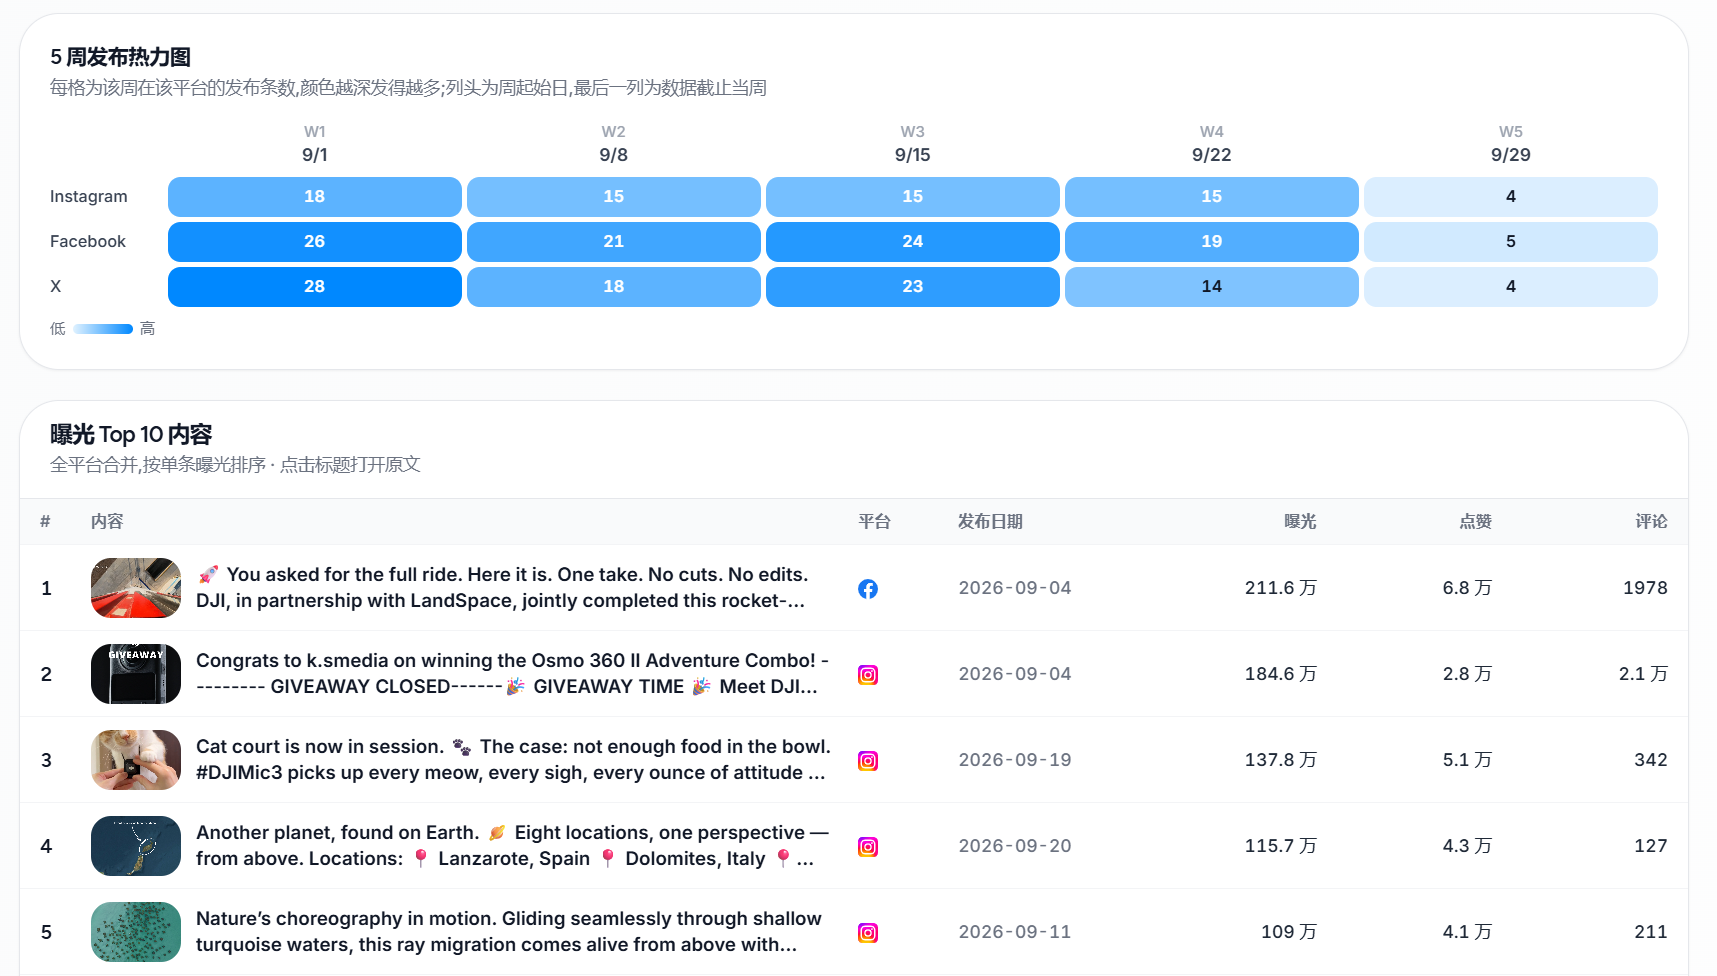Click Facebook W3 heatmap cell 24
Image resolution: width=1717 pixels, height=976 pixels.
coord(913,242)
